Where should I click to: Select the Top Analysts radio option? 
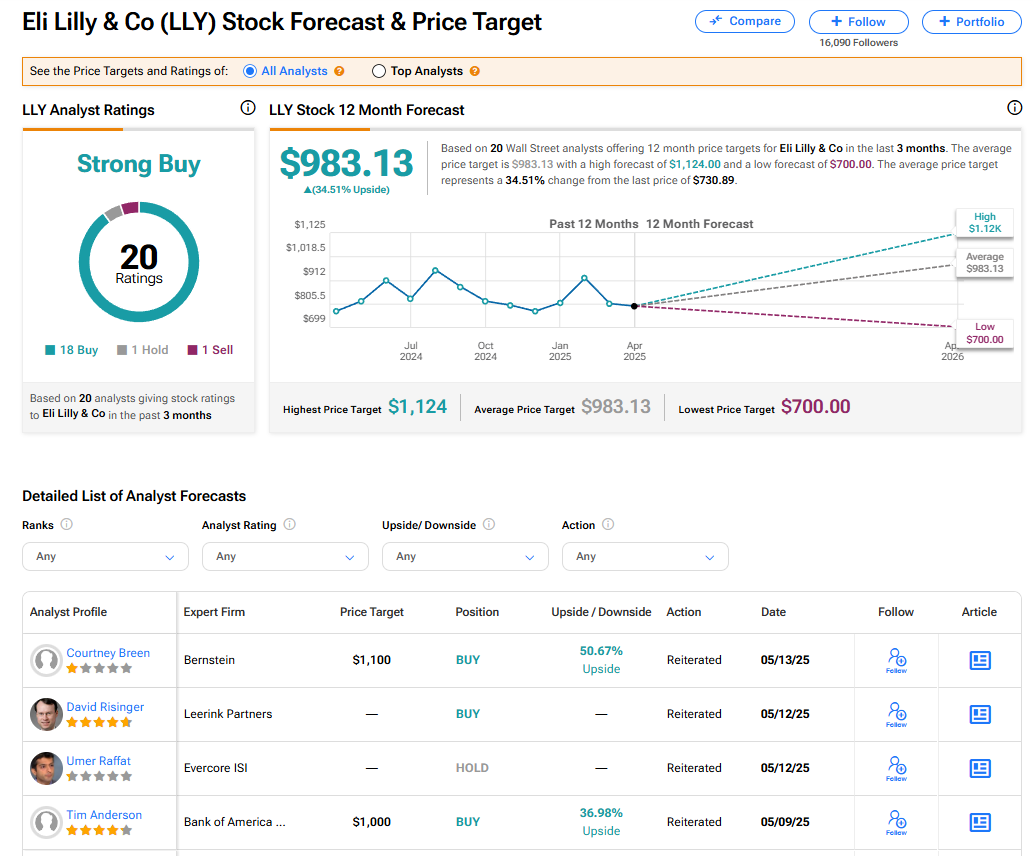[x=379, y=71]
